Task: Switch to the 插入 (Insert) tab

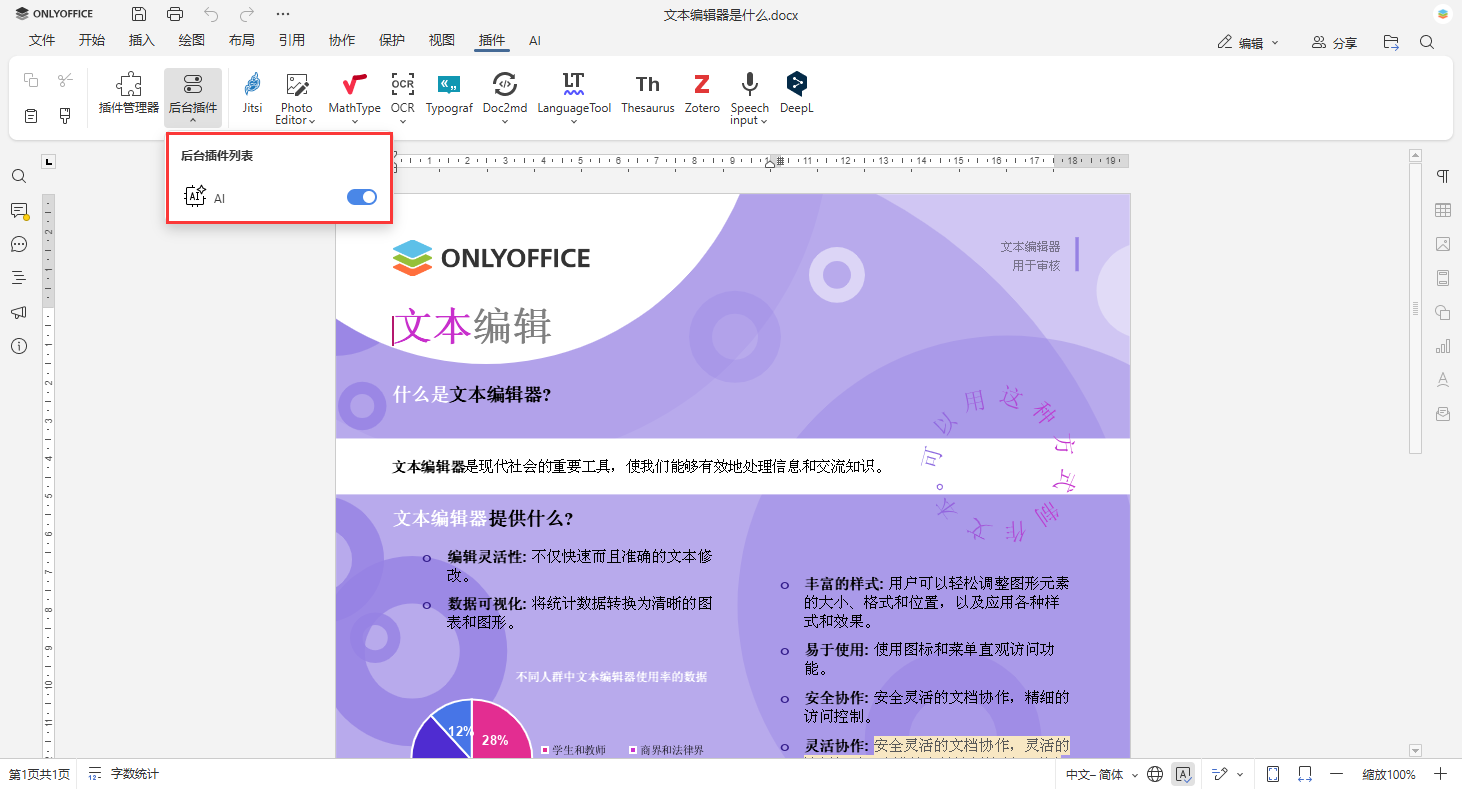Action: pyautogui.click(x=142, y=40)
